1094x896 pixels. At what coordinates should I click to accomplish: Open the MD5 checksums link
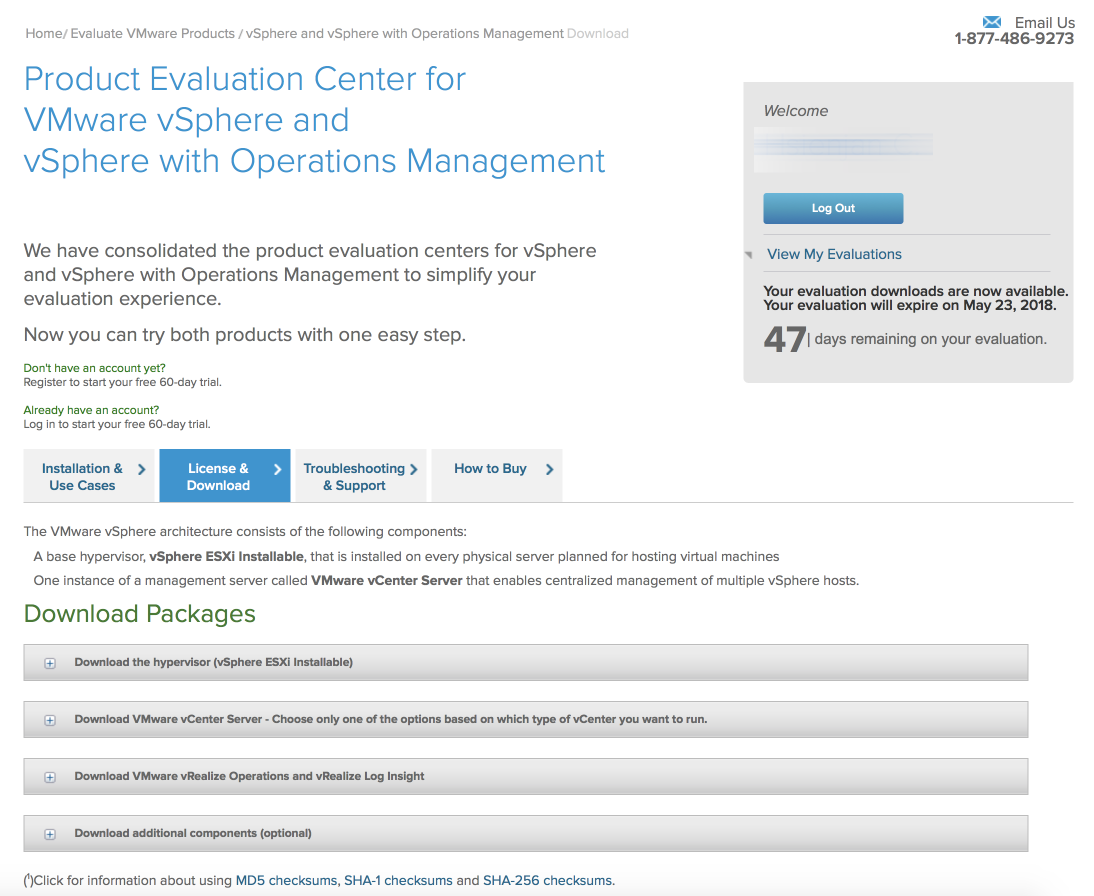click(x=286, y=881)
